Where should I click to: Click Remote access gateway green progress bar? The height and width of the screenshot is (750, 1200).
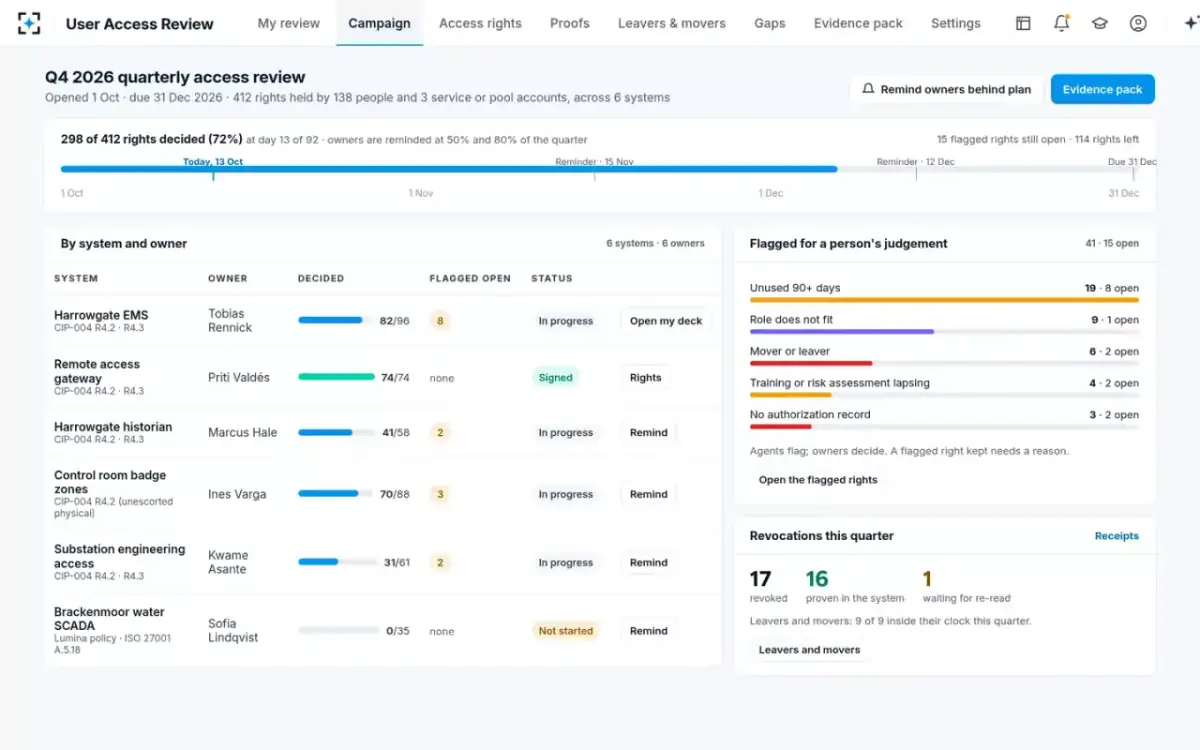coord(336,377)
